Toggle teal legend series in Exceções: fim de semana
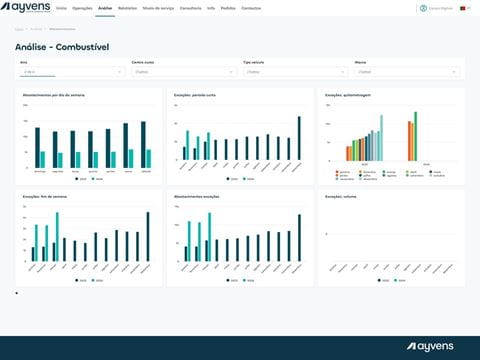This screenshot has width=480, height=360. tap(93, 280)
